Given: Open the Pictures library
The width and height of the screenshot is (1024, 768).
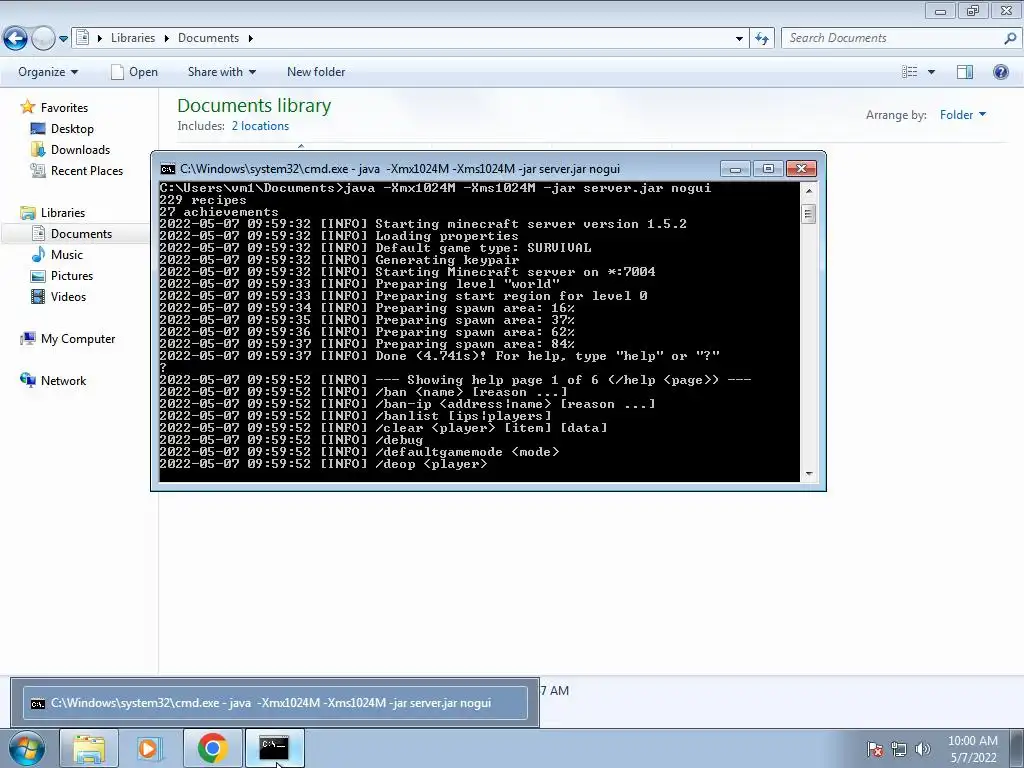Looking at the screenshot, I should 72,276.
